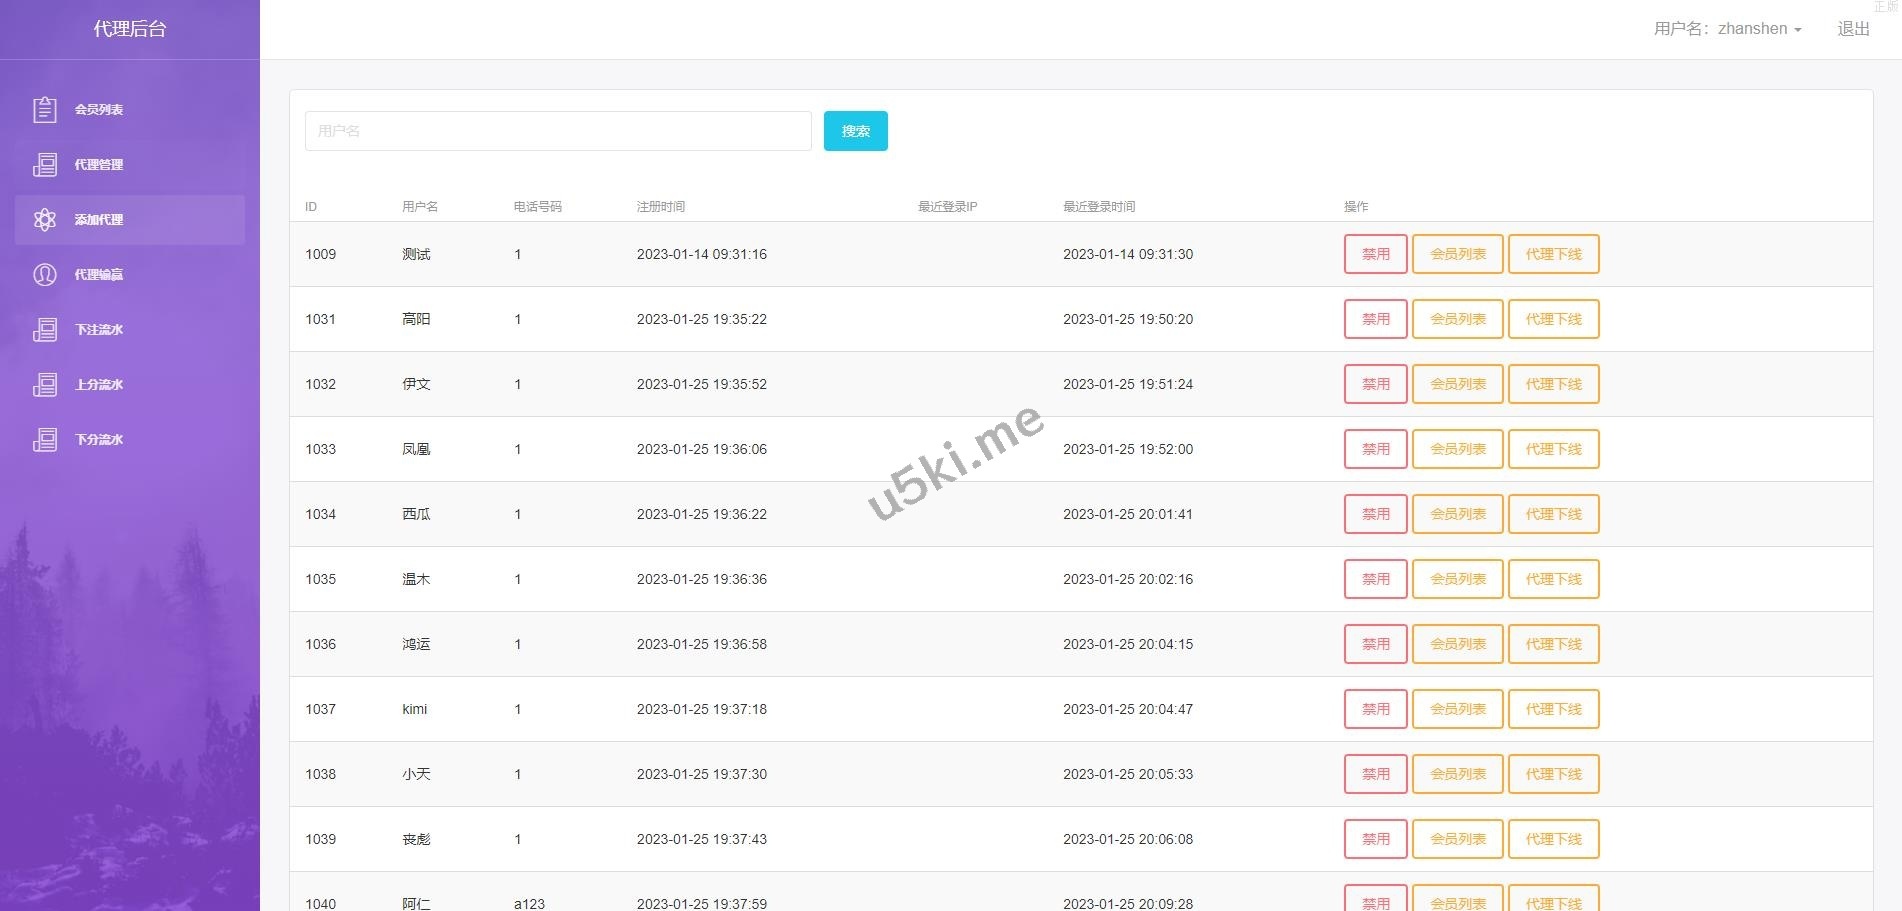
Task: Click the 代理输赢 user avatar icon
Action: (45, 275)
